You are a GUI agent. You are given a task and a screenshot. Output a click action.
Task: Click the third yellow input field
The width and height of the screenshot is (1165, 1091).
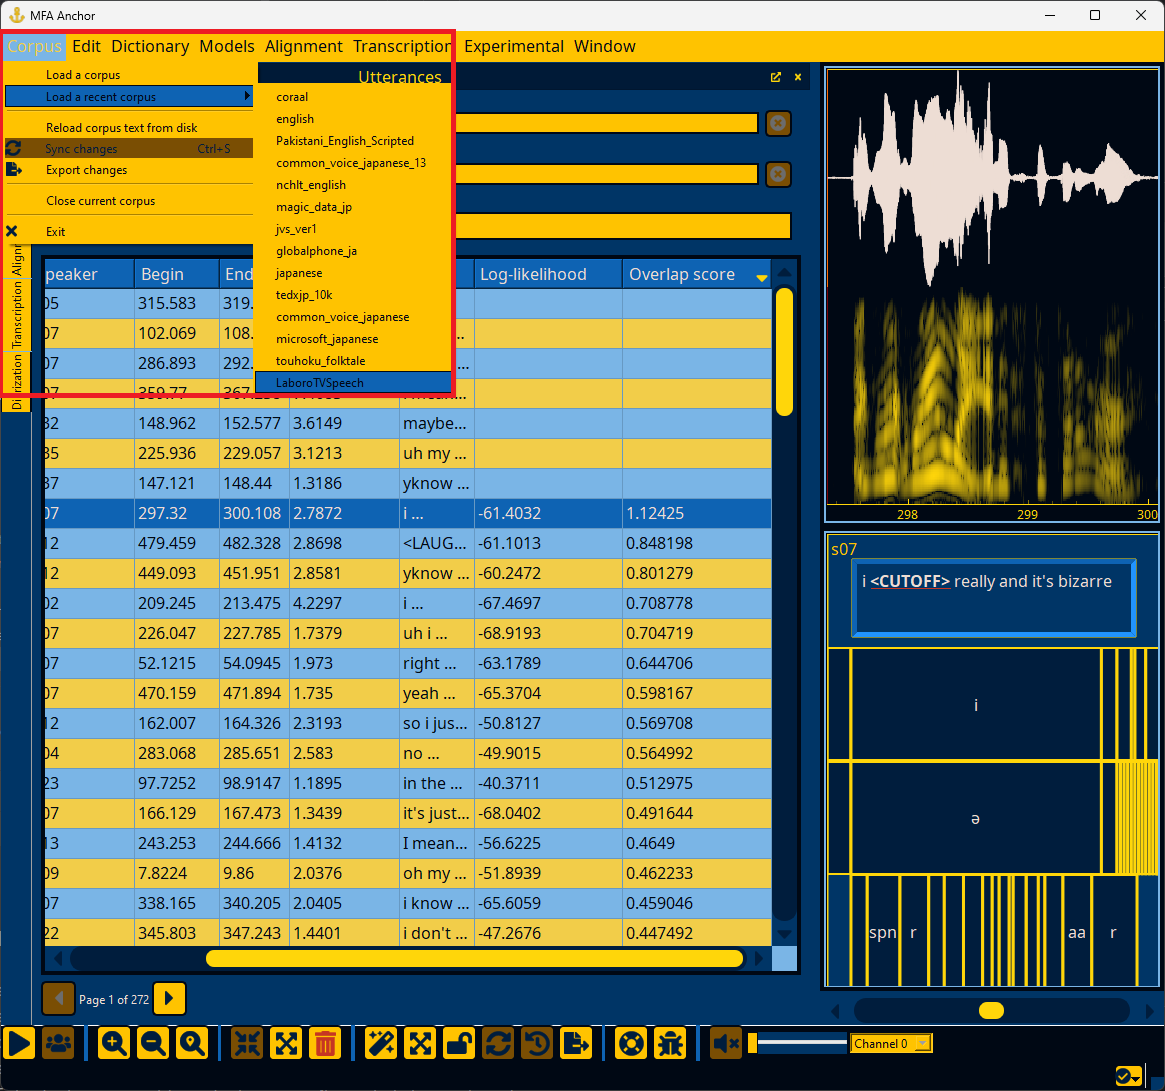(x=623, y=226)
